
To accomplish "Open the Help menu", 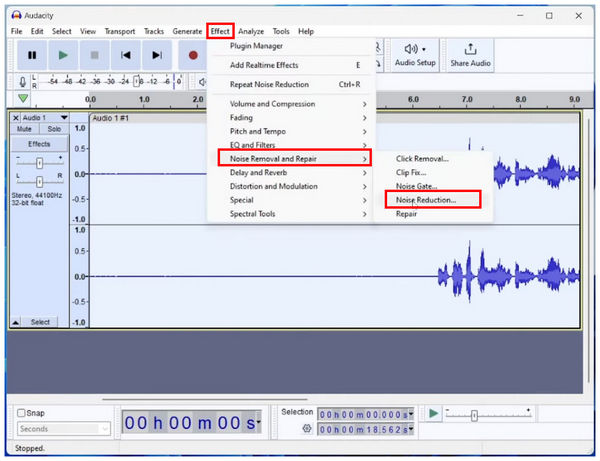I will click(x=306, y=31).
